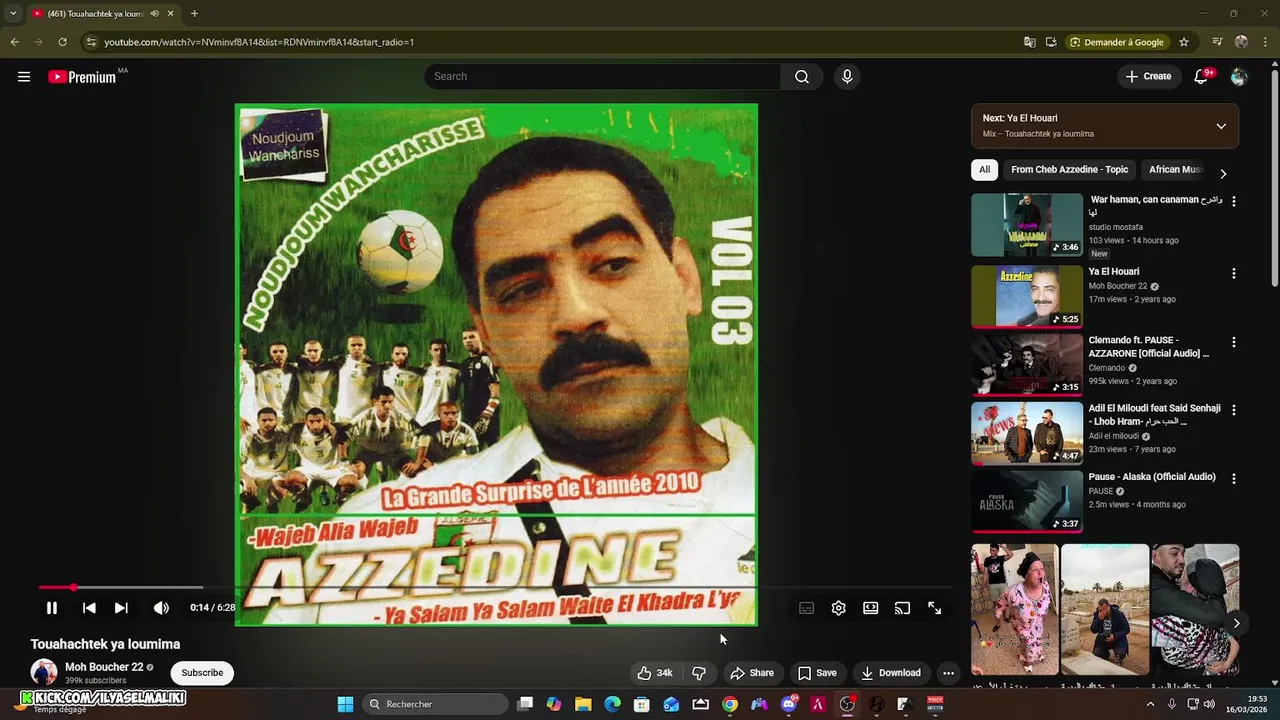Open options for Adil El Miloudi video
1280x720 pixels.
[x=1233, y=410]
